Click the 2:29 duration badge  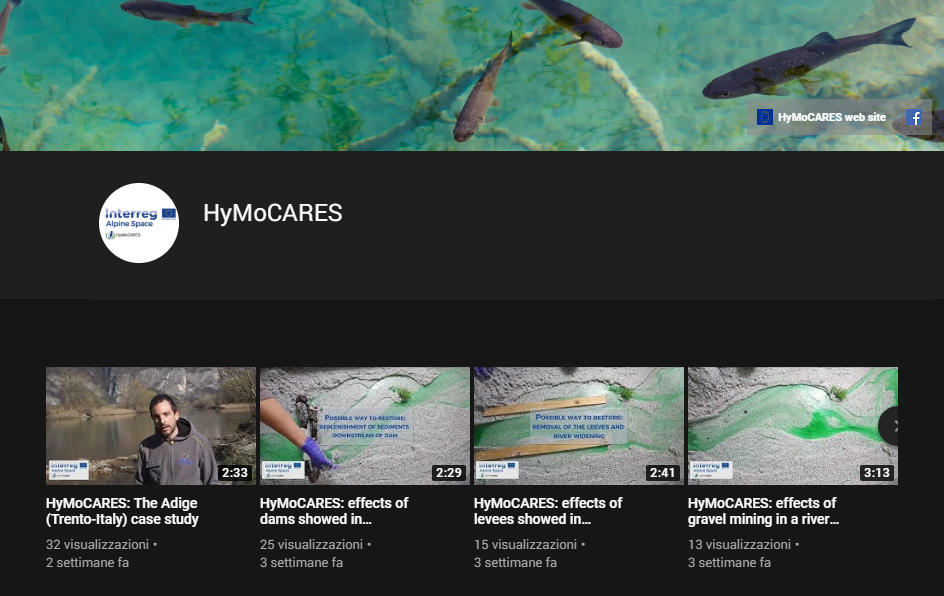coord(449,473)
